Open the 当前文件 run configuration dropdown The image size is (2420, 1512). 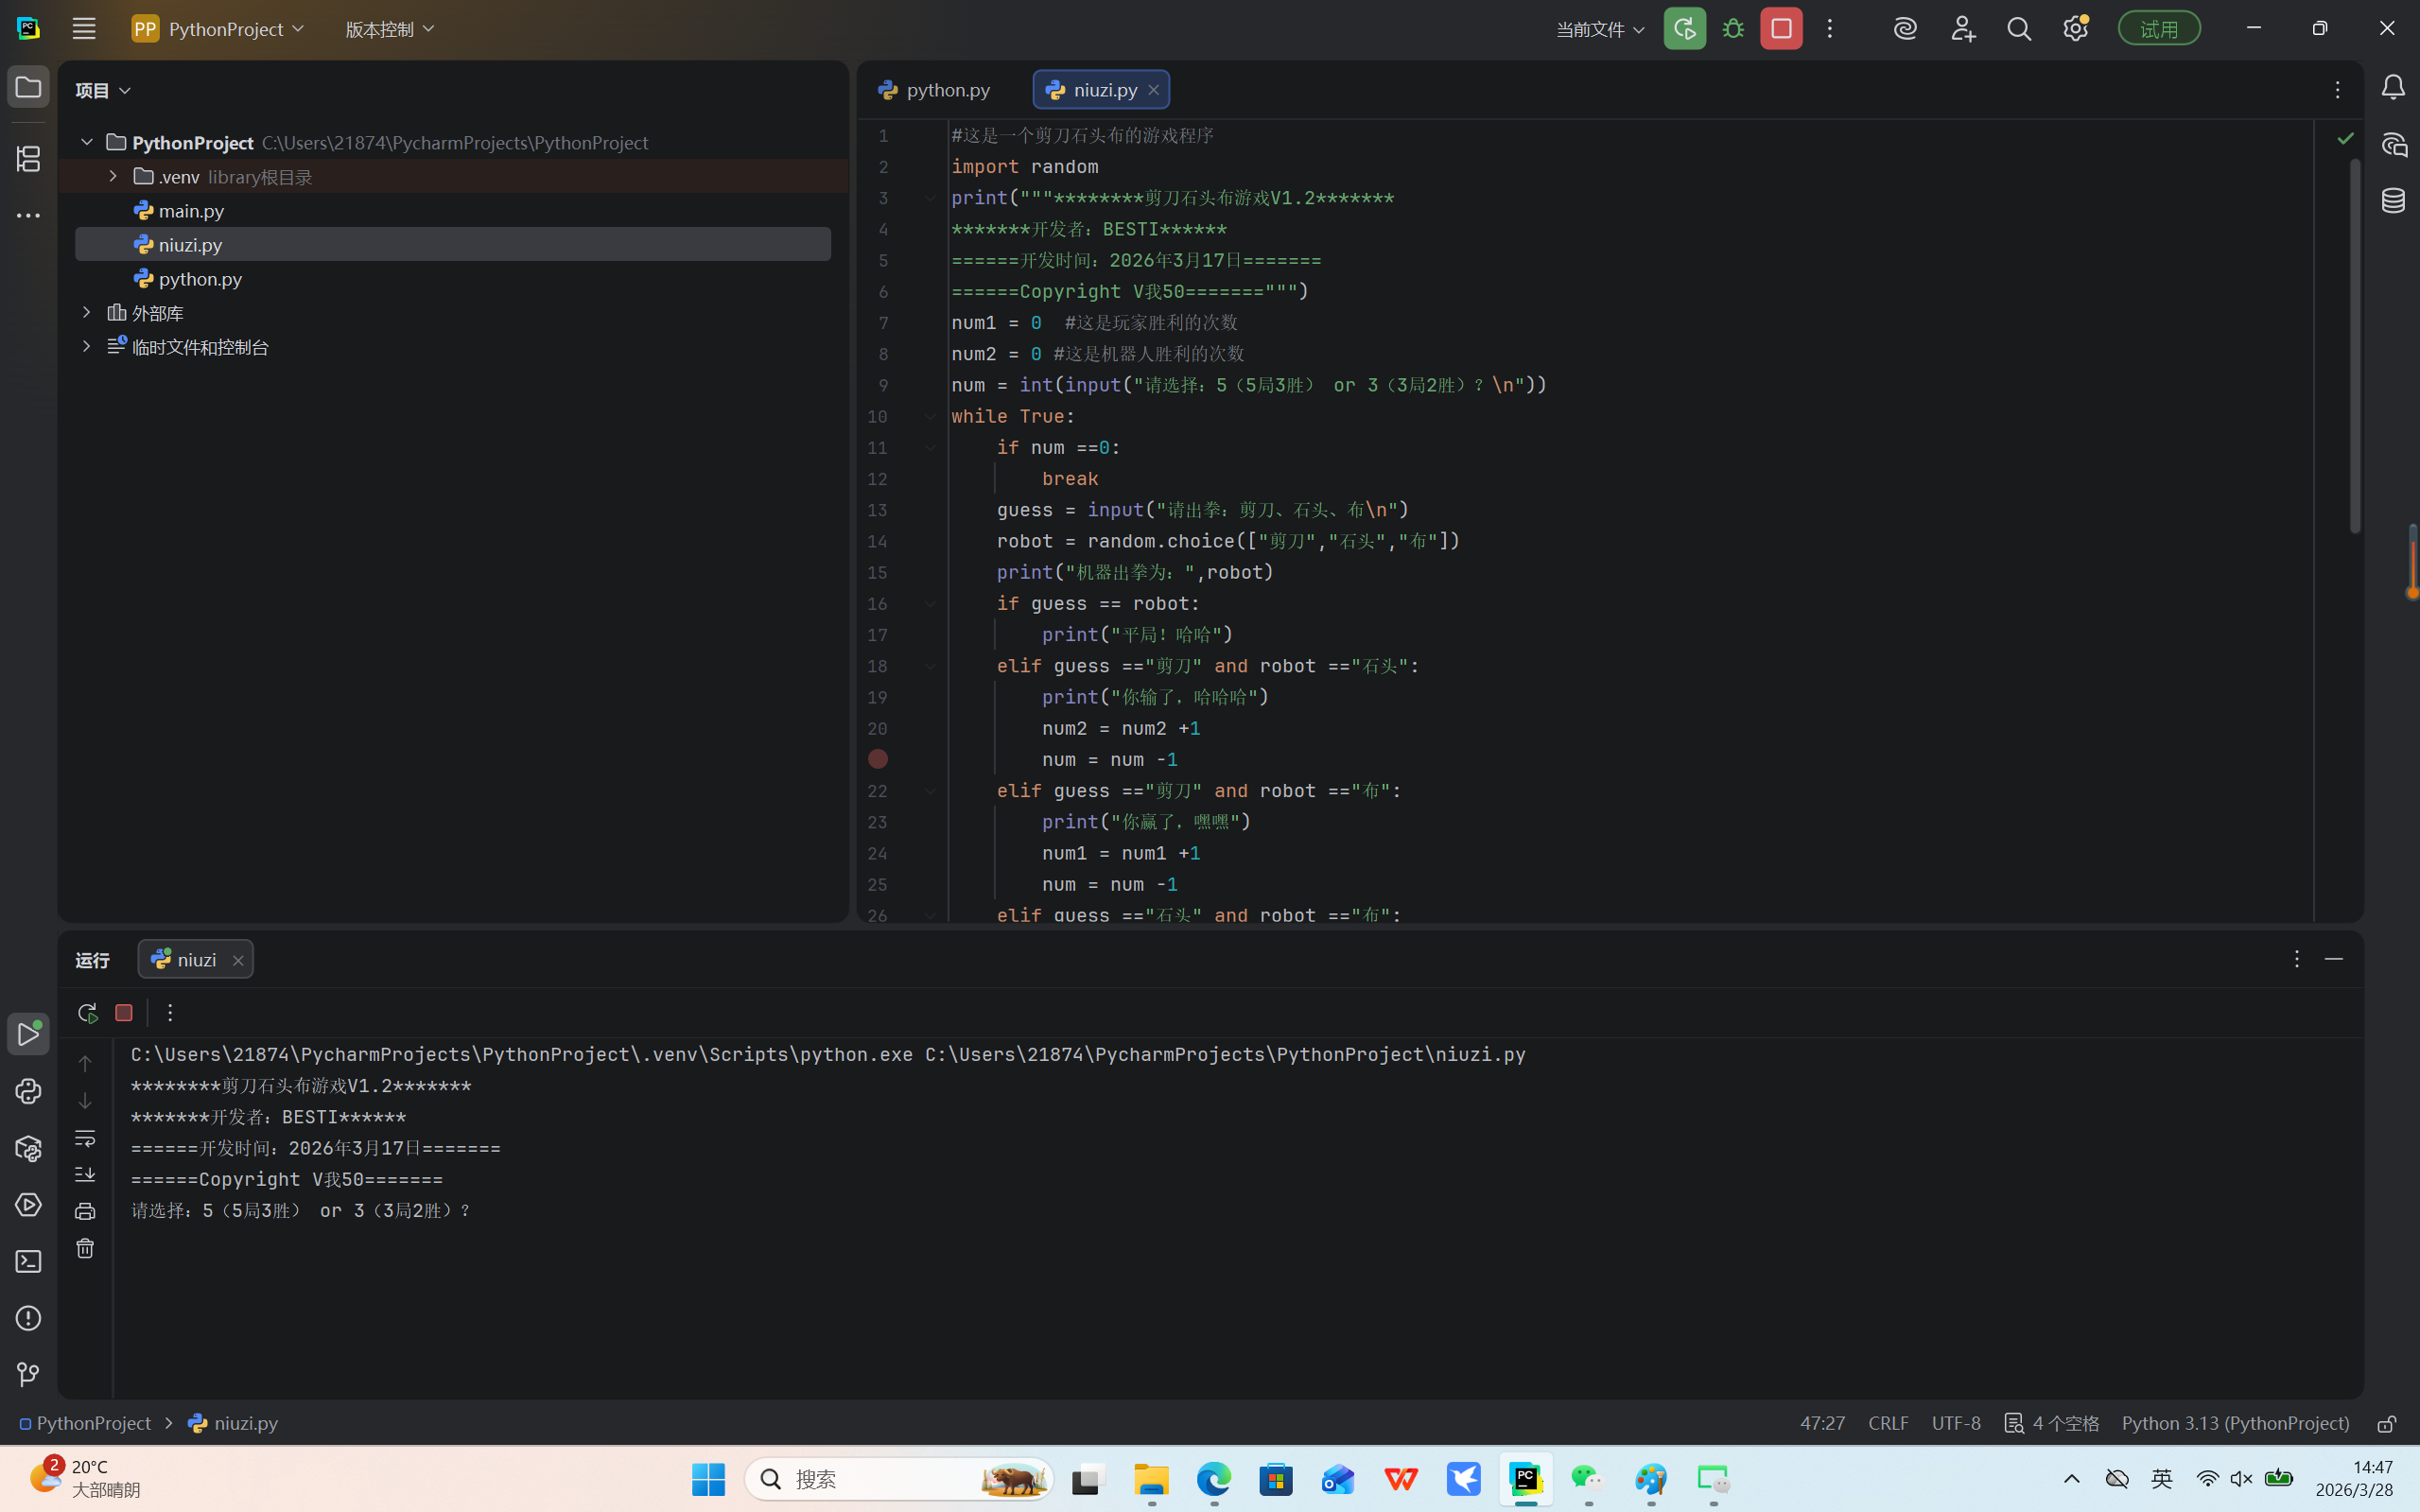point(1600,29)
